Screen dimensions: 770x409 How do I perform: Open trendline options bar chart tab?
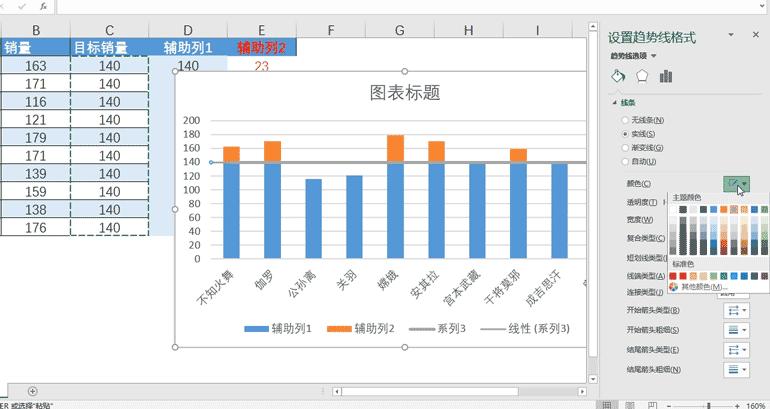pyautogui.click(x=666, y=77)
